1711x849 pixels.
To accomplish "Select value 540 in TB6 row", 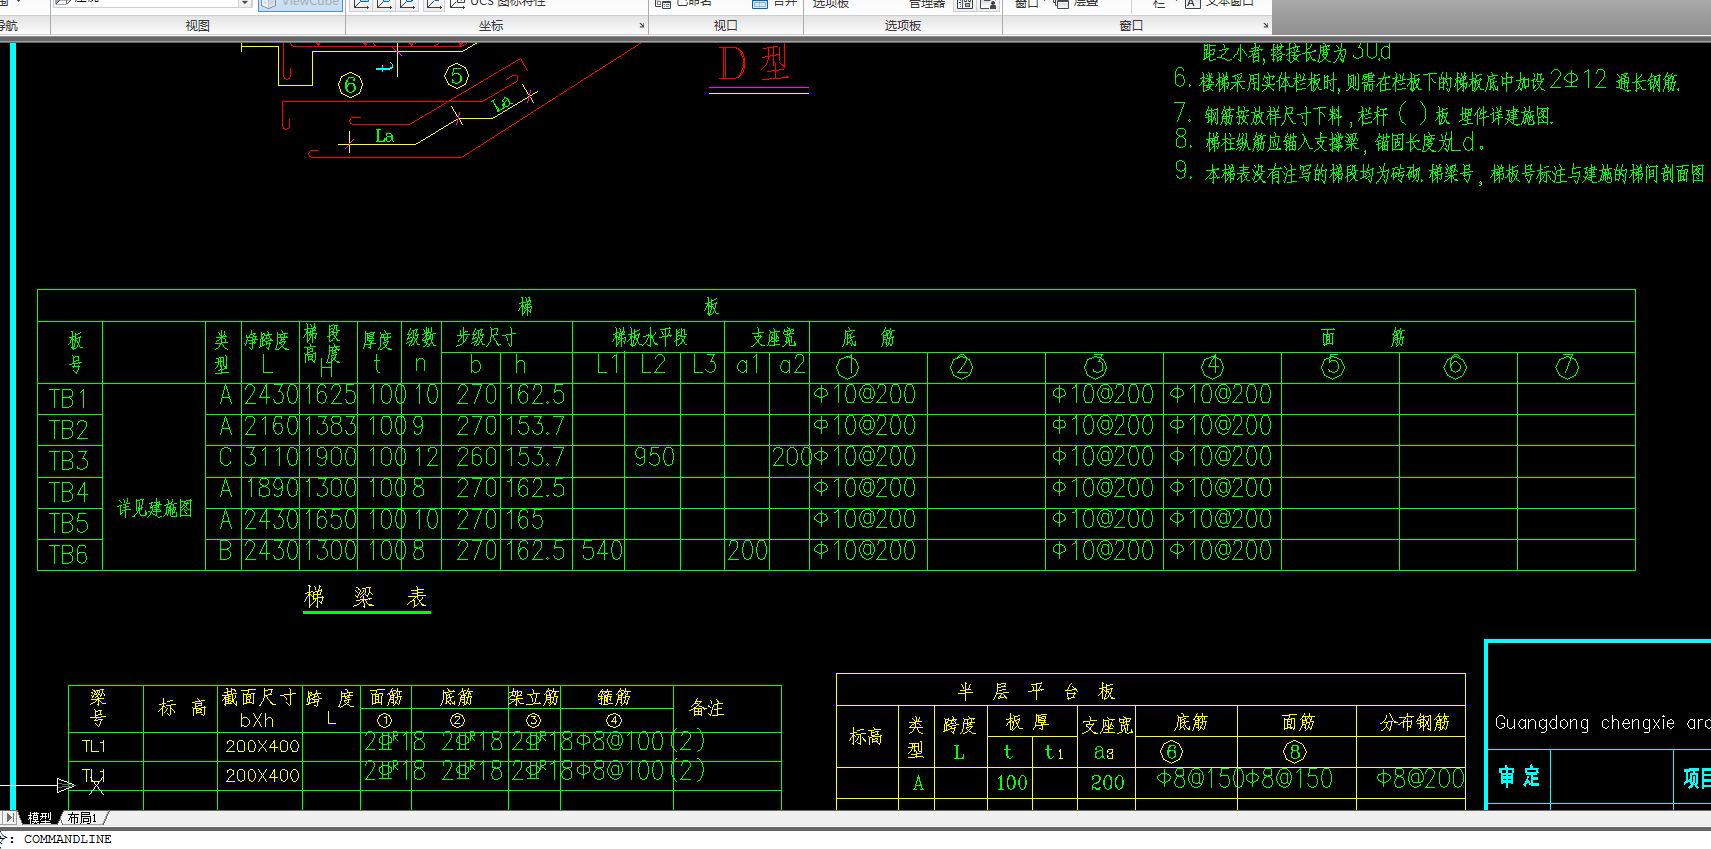I will [601, 551].
